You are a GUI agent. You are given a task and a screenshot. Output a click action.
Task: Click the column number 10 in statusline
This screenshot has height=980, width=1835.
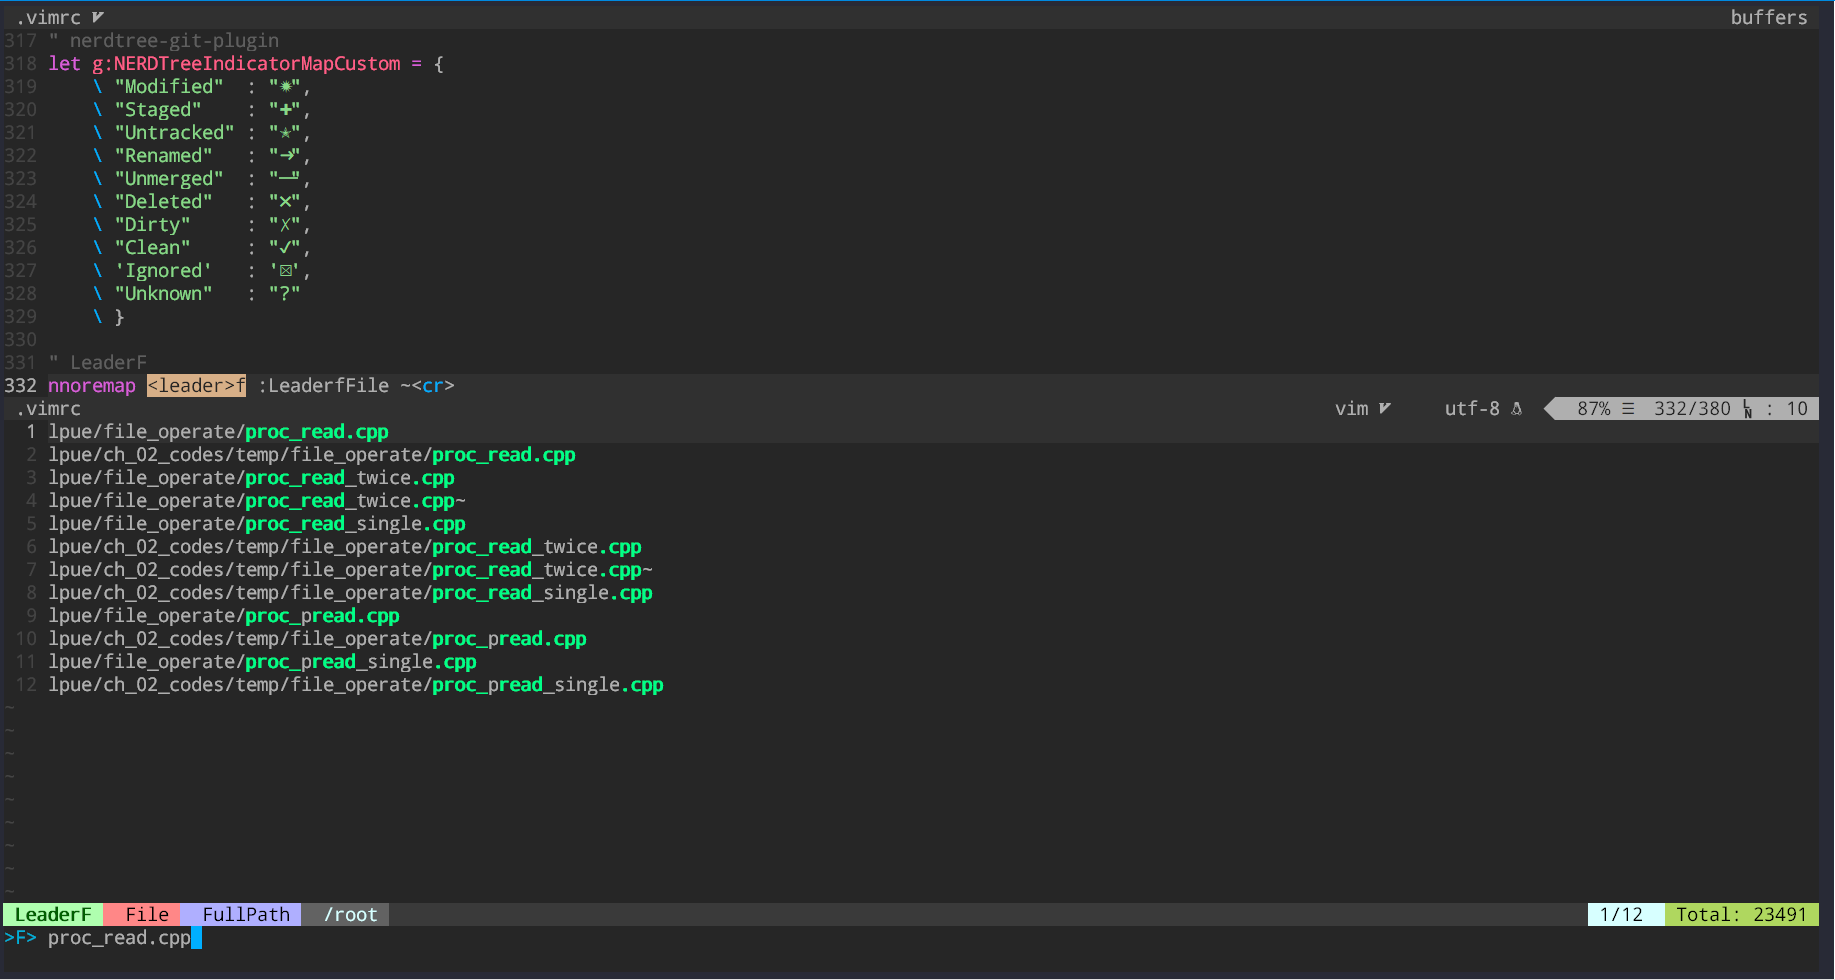click(x=1797, y=408)
